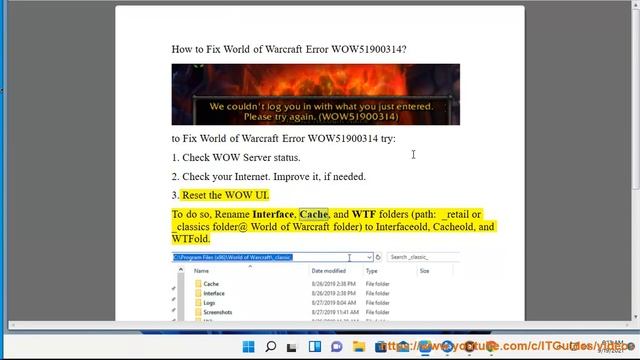Click the selected word "Cache" in the paragraph

313,214
